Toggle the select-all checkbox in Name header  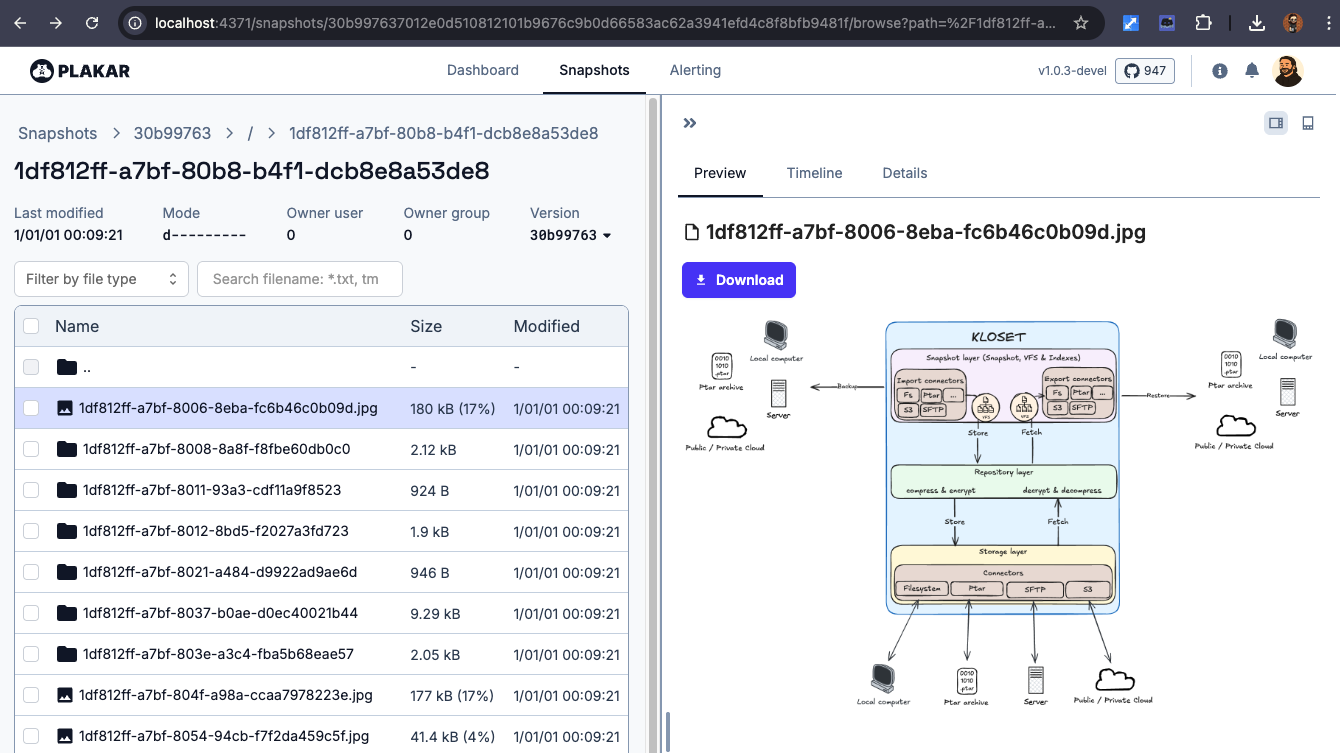tap(31, 326)
